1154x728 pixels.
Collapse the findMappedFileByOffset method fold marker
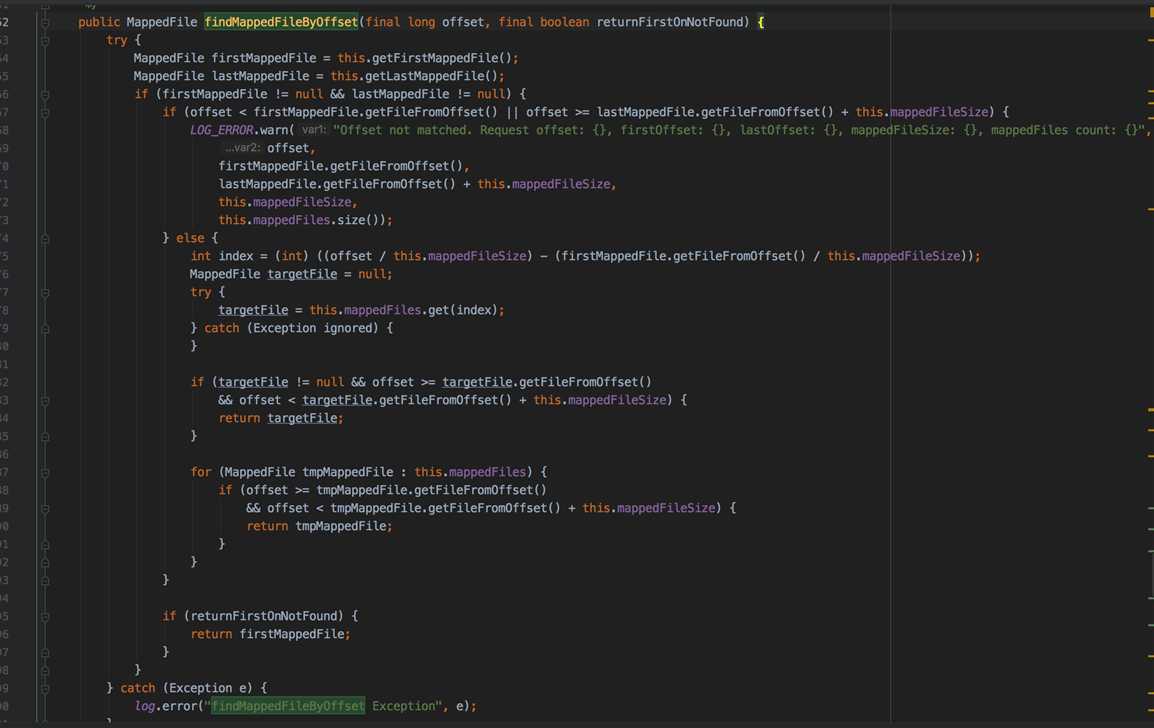click(45, 23)
